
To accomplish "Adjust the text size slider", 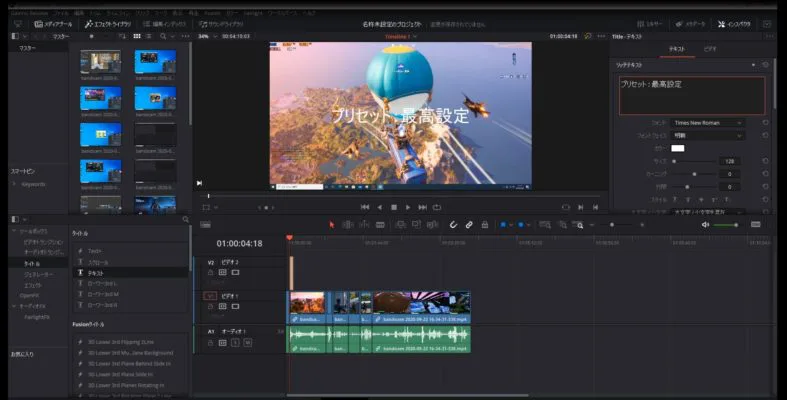I will click(x=694, y=161).
